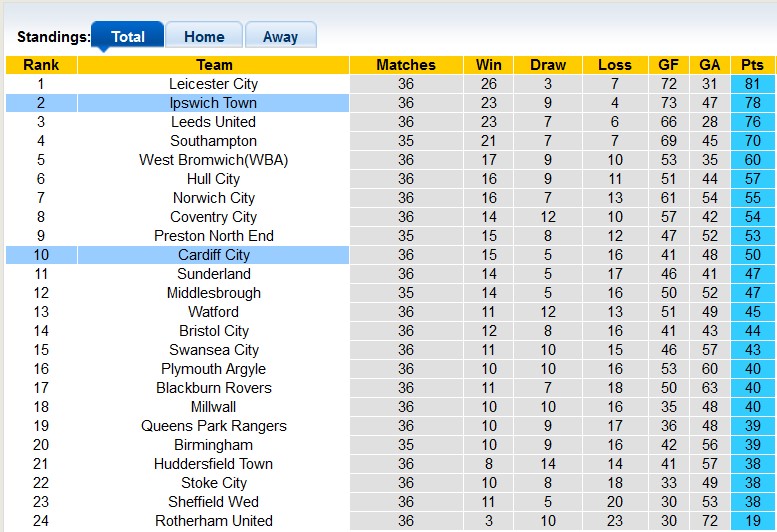Click the Leicester City team link
Screen dimensions: 777x532
pyautogui.click(x=213, y=84)
